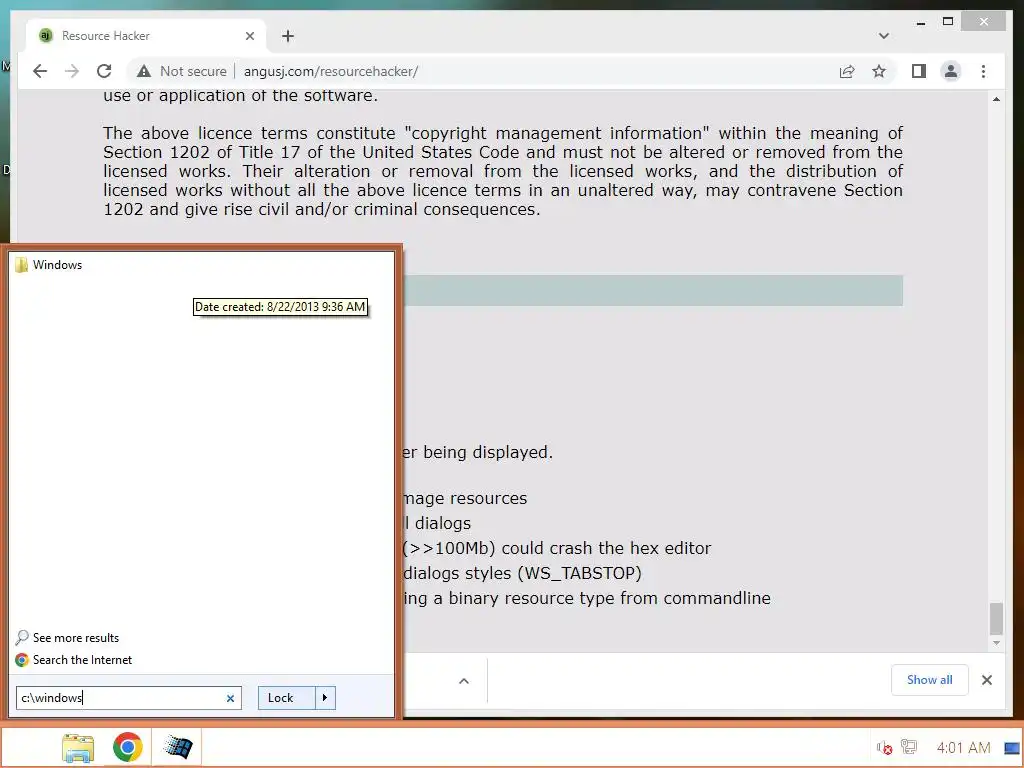The height and width of the screenshot is (768, 1024).
Task: Go forward in Chrome
Action: tap(72, 71)
